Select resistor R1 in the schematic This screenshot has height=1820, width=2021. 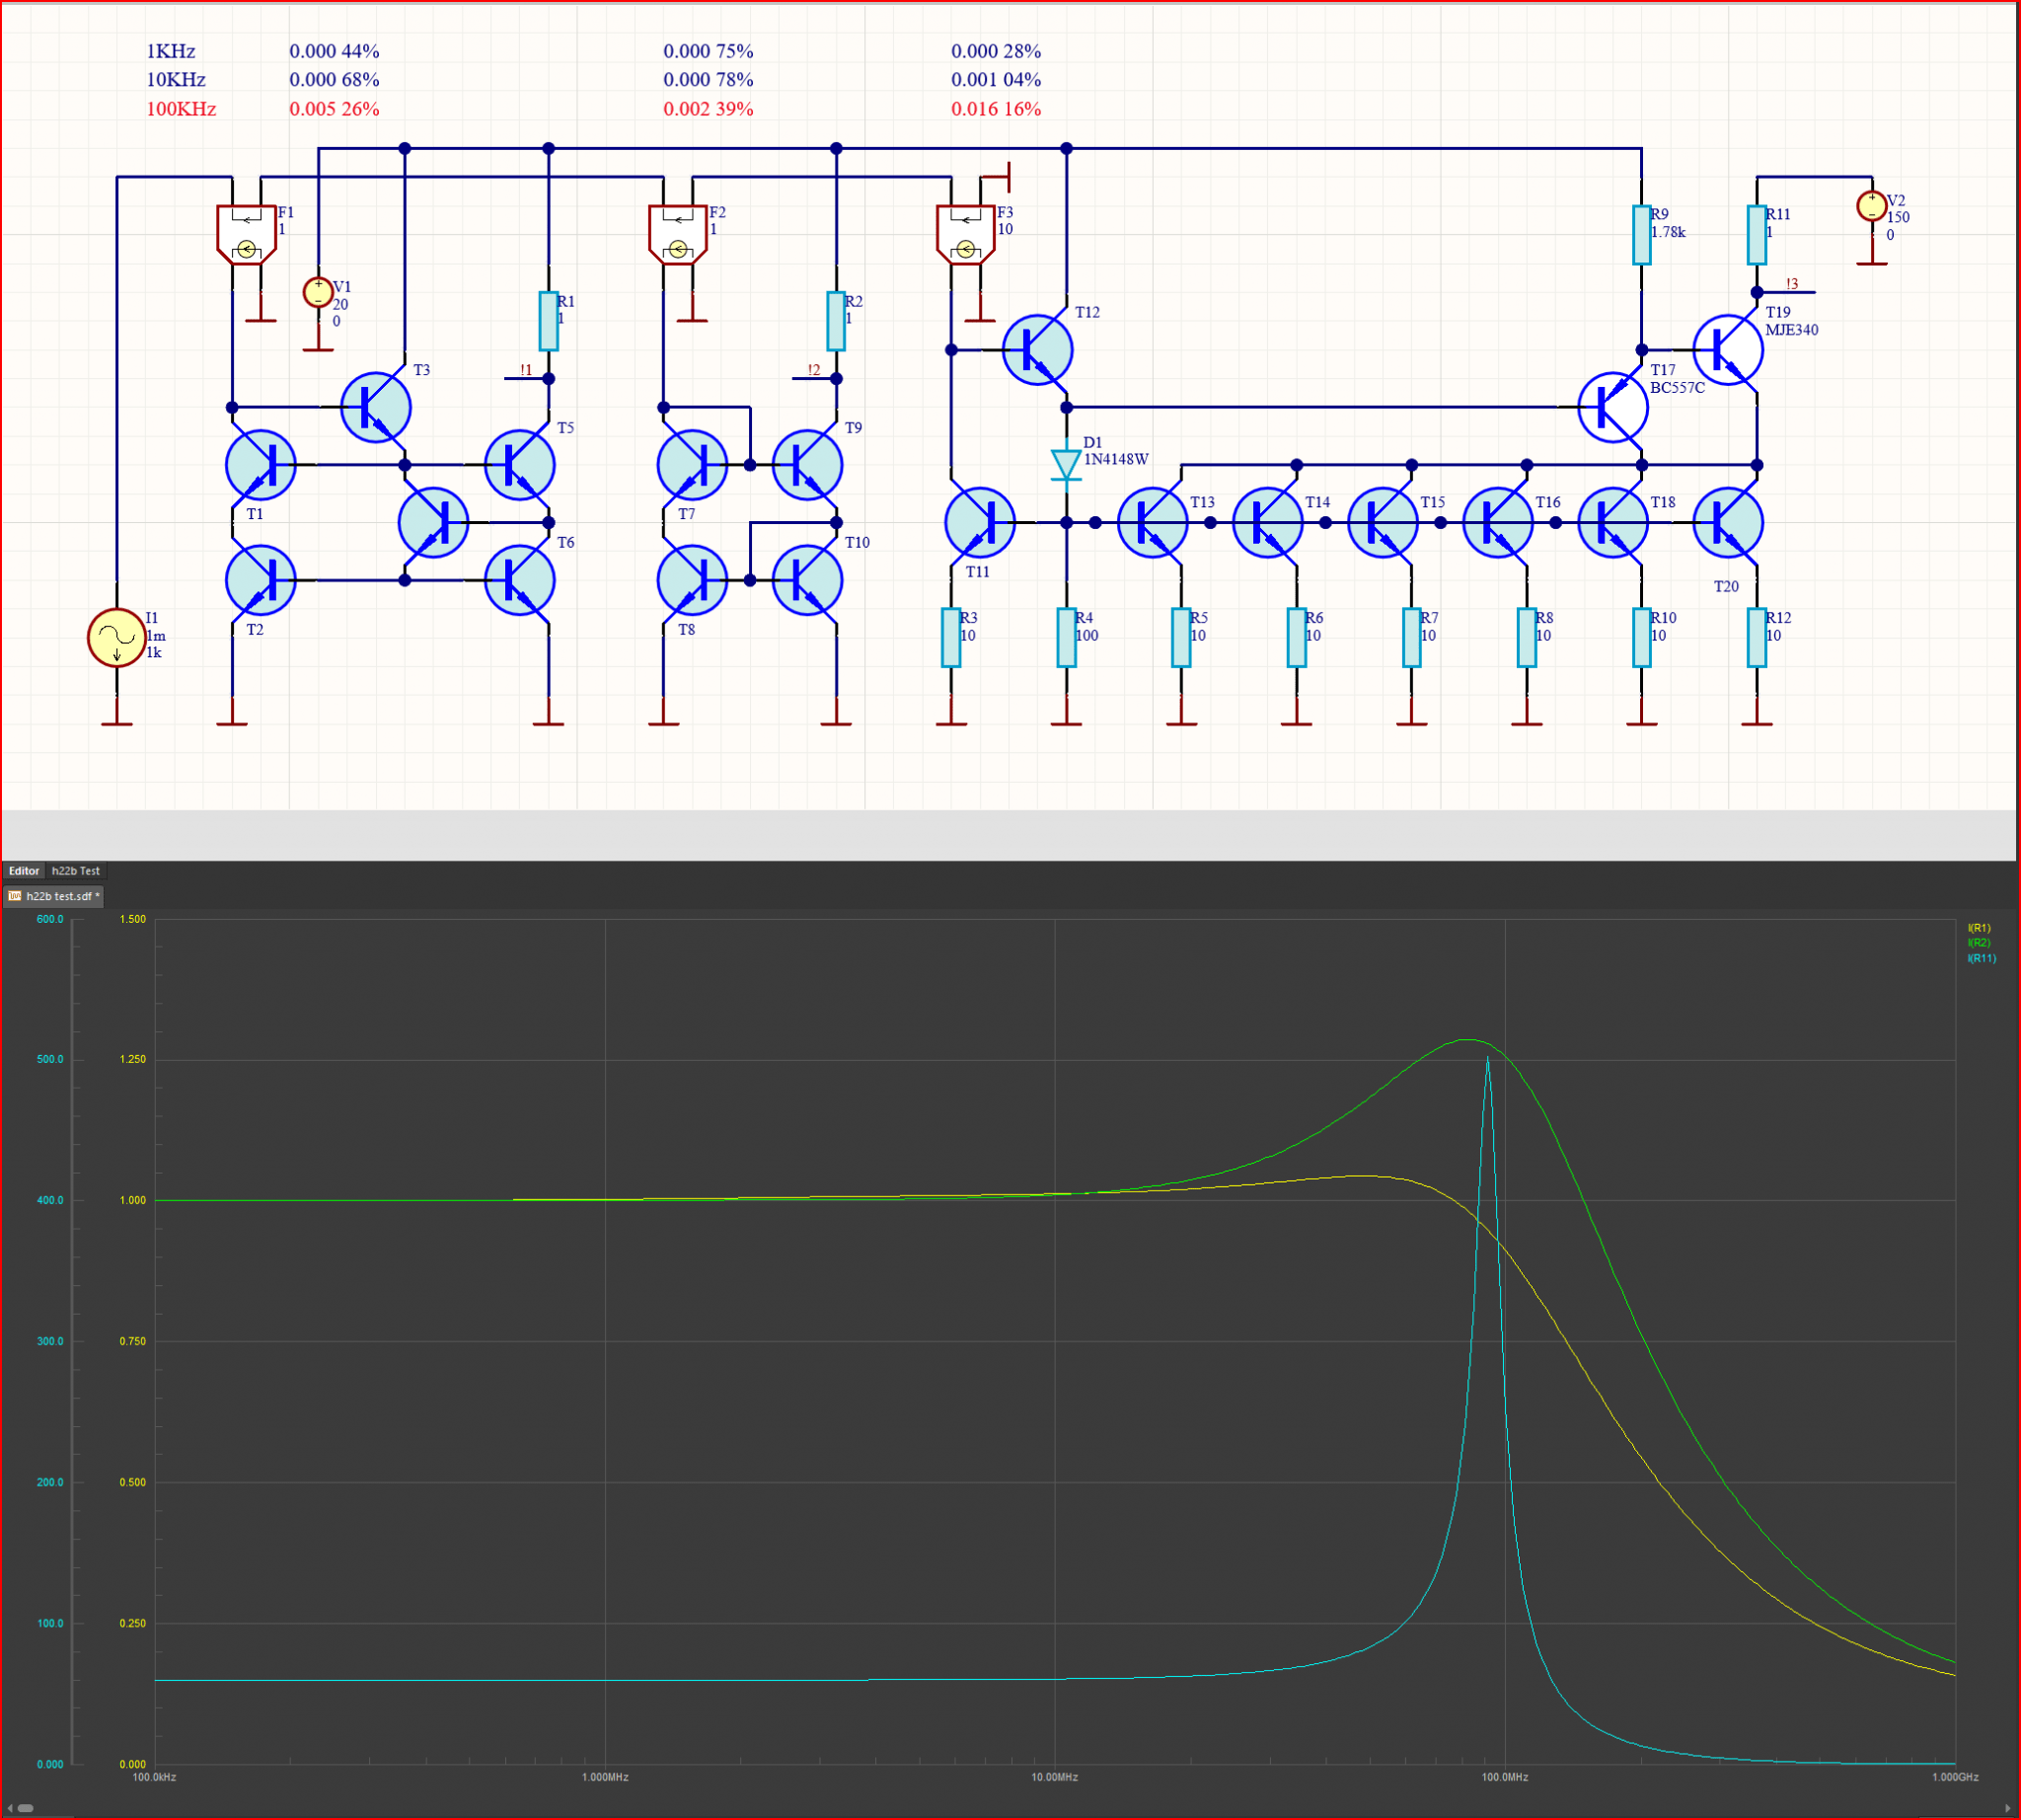coord(548,321)
